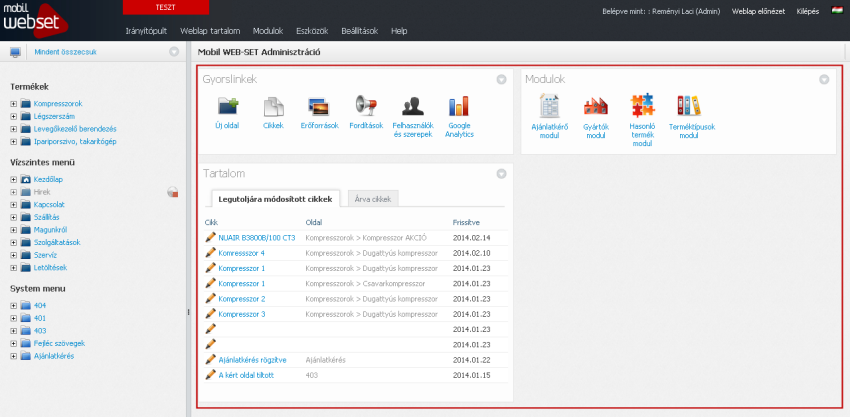Select the Hungarian flag language icon
The height and width of the screenshot is (417, 850).
[x=838, y=11]
